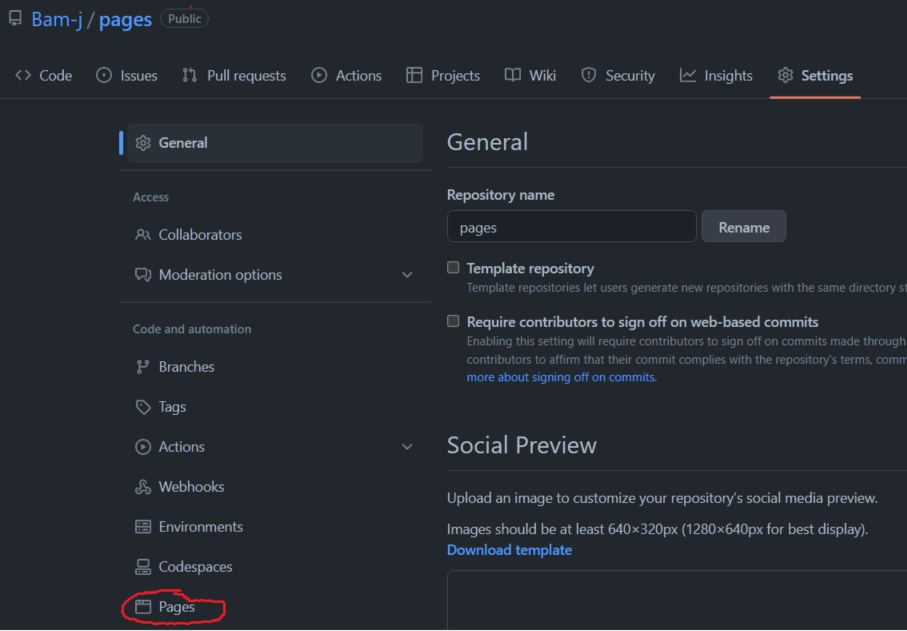
Task: Select General in the settings sidebar
Action: (x=275, y=143)
